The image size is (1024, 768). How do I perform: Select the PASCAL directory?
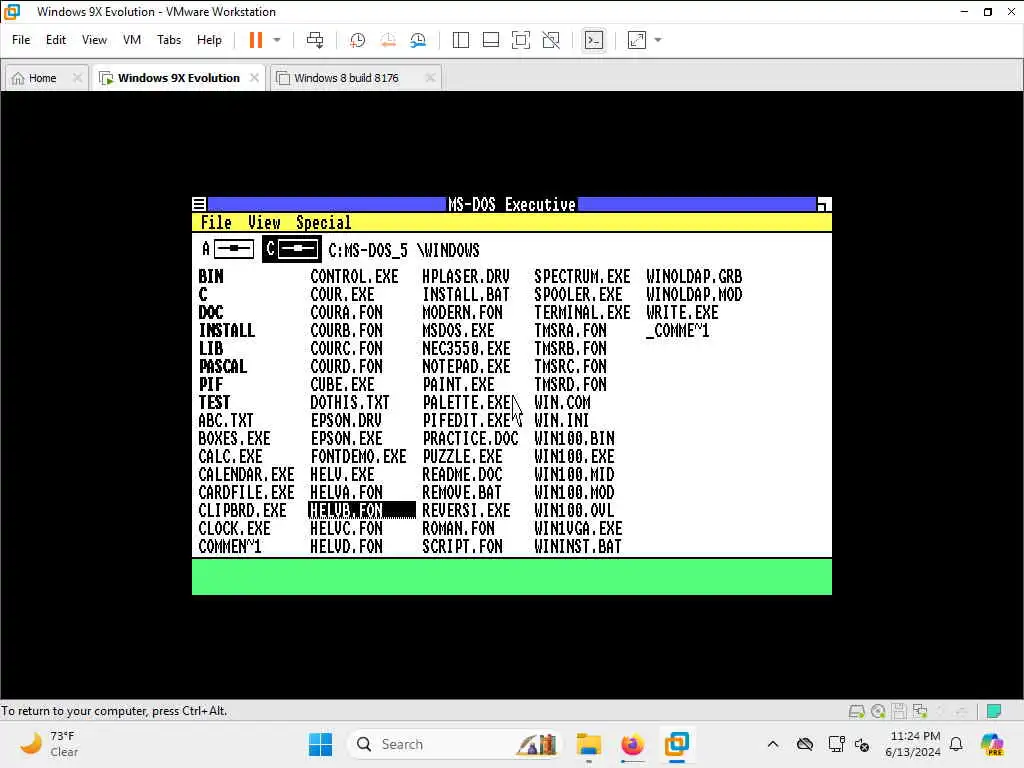(x=223, y=367)
